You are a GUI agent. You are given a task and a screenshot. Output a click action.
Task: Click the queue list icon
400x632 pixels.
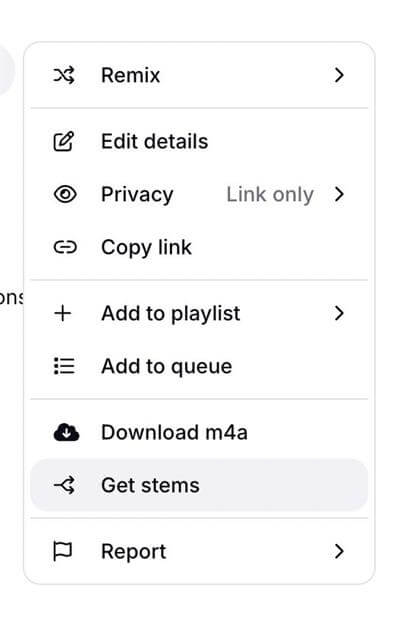(64, 366)
